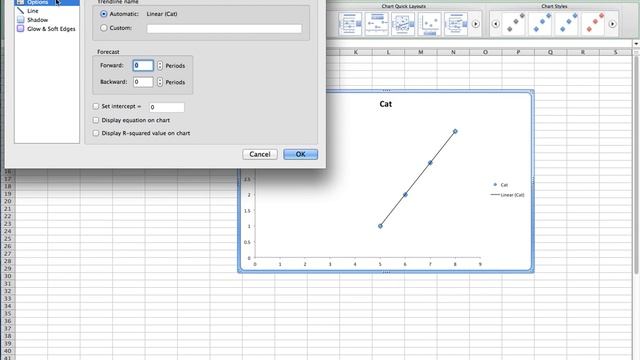The image size is (640, 360).
Task: Apply the second Chart Quick Layout thumbnail
Action: tap(376, 24)
